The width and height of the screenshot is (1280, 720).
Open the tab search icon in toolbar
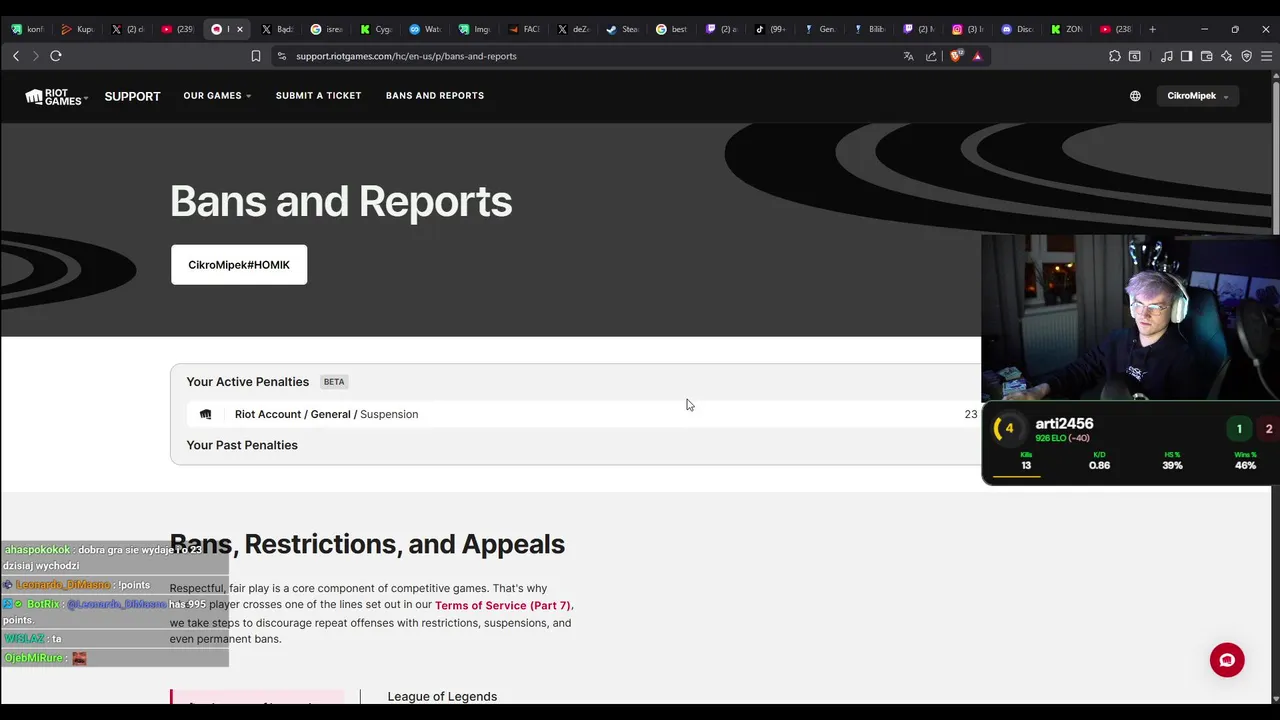click(x=1135, y=56)
